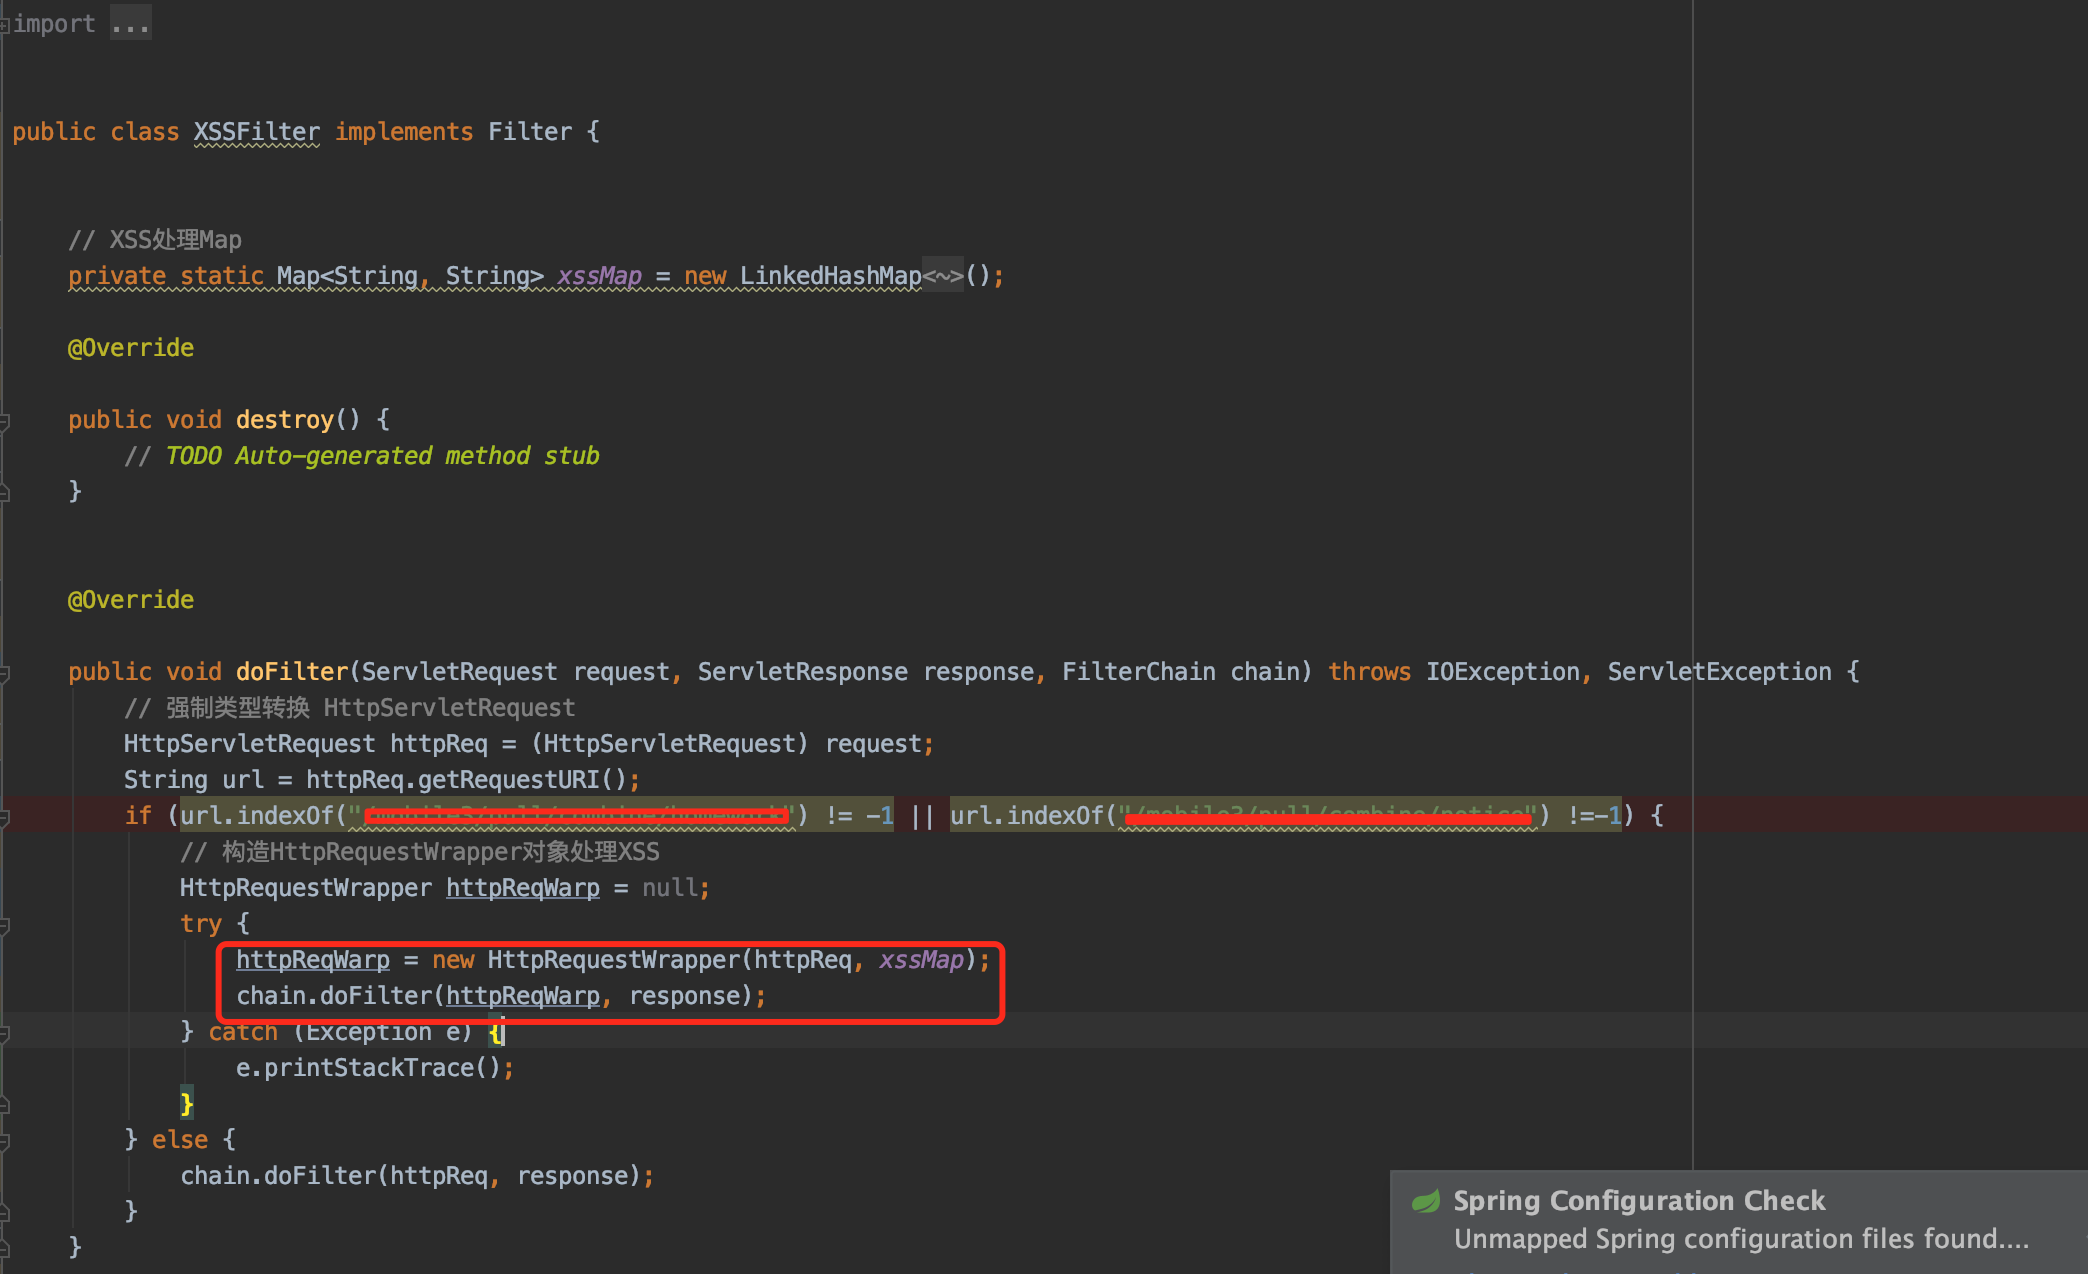The width and height of the screenshot is (2088, 1274).
Task: Click the Spring leaf icon in the notification
Action: pos(1425,1201)
